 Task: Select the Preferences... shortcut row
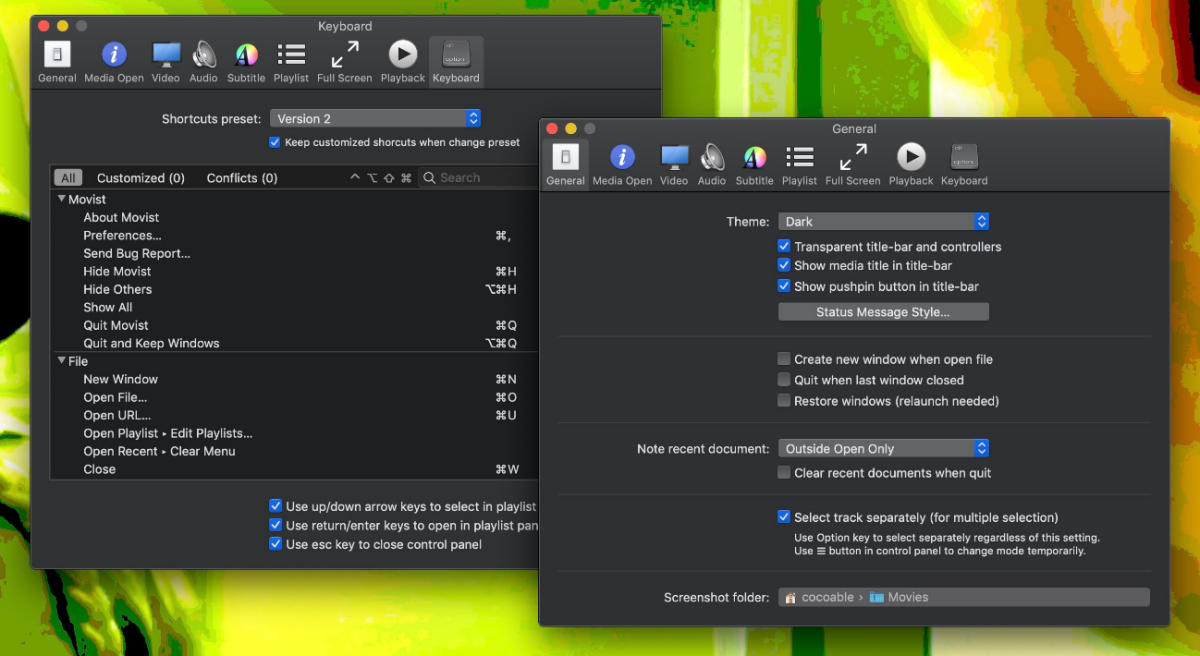(x=295, y=235)
